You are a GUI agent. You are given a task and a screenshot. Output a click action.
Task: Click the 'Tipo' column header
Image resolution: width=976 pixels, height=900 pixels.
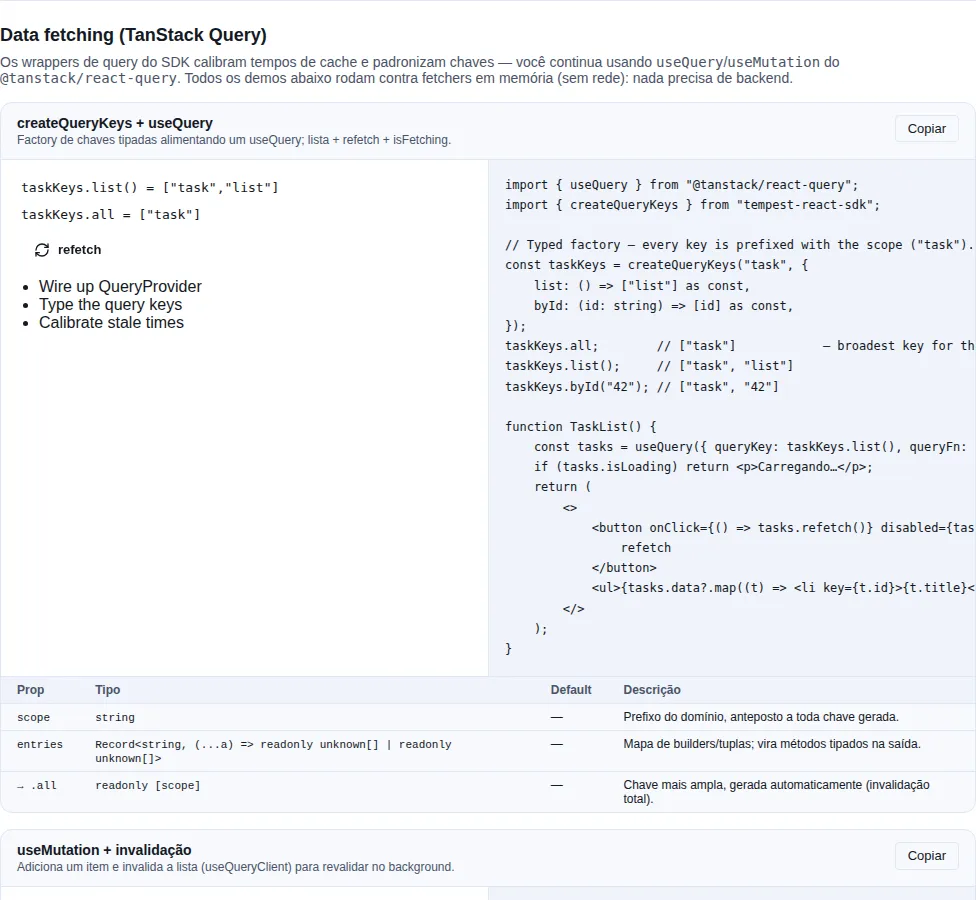tap(108, 690)
